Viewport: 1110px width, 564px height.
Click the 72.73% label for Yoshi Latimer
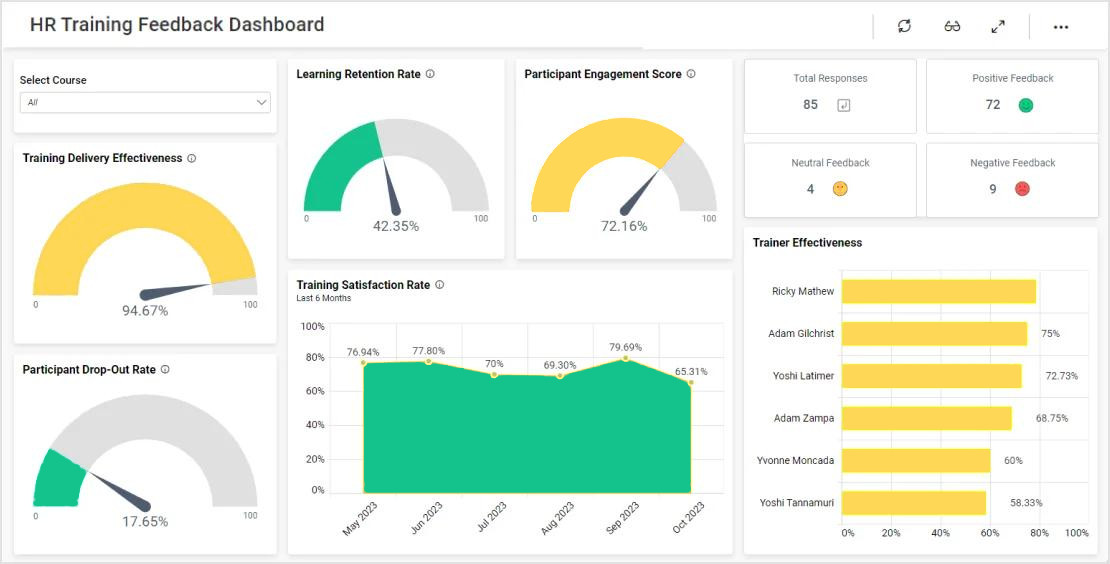point(1062,376)
